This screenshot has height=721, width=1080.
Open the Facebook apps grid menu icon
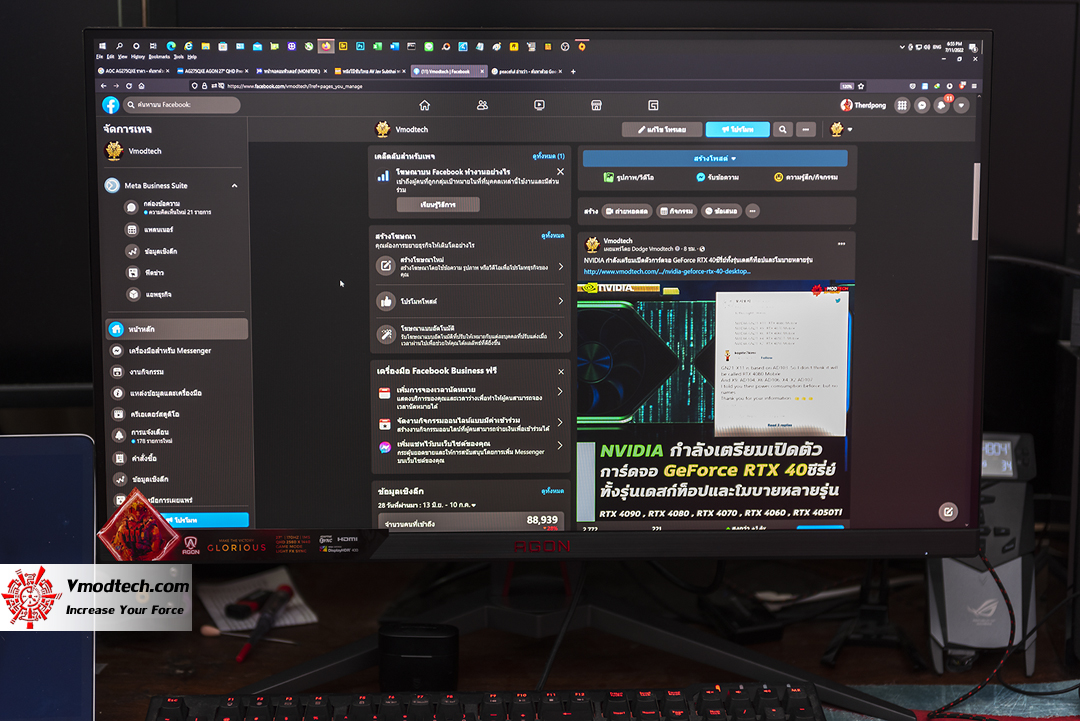click(x=902, y=105)
